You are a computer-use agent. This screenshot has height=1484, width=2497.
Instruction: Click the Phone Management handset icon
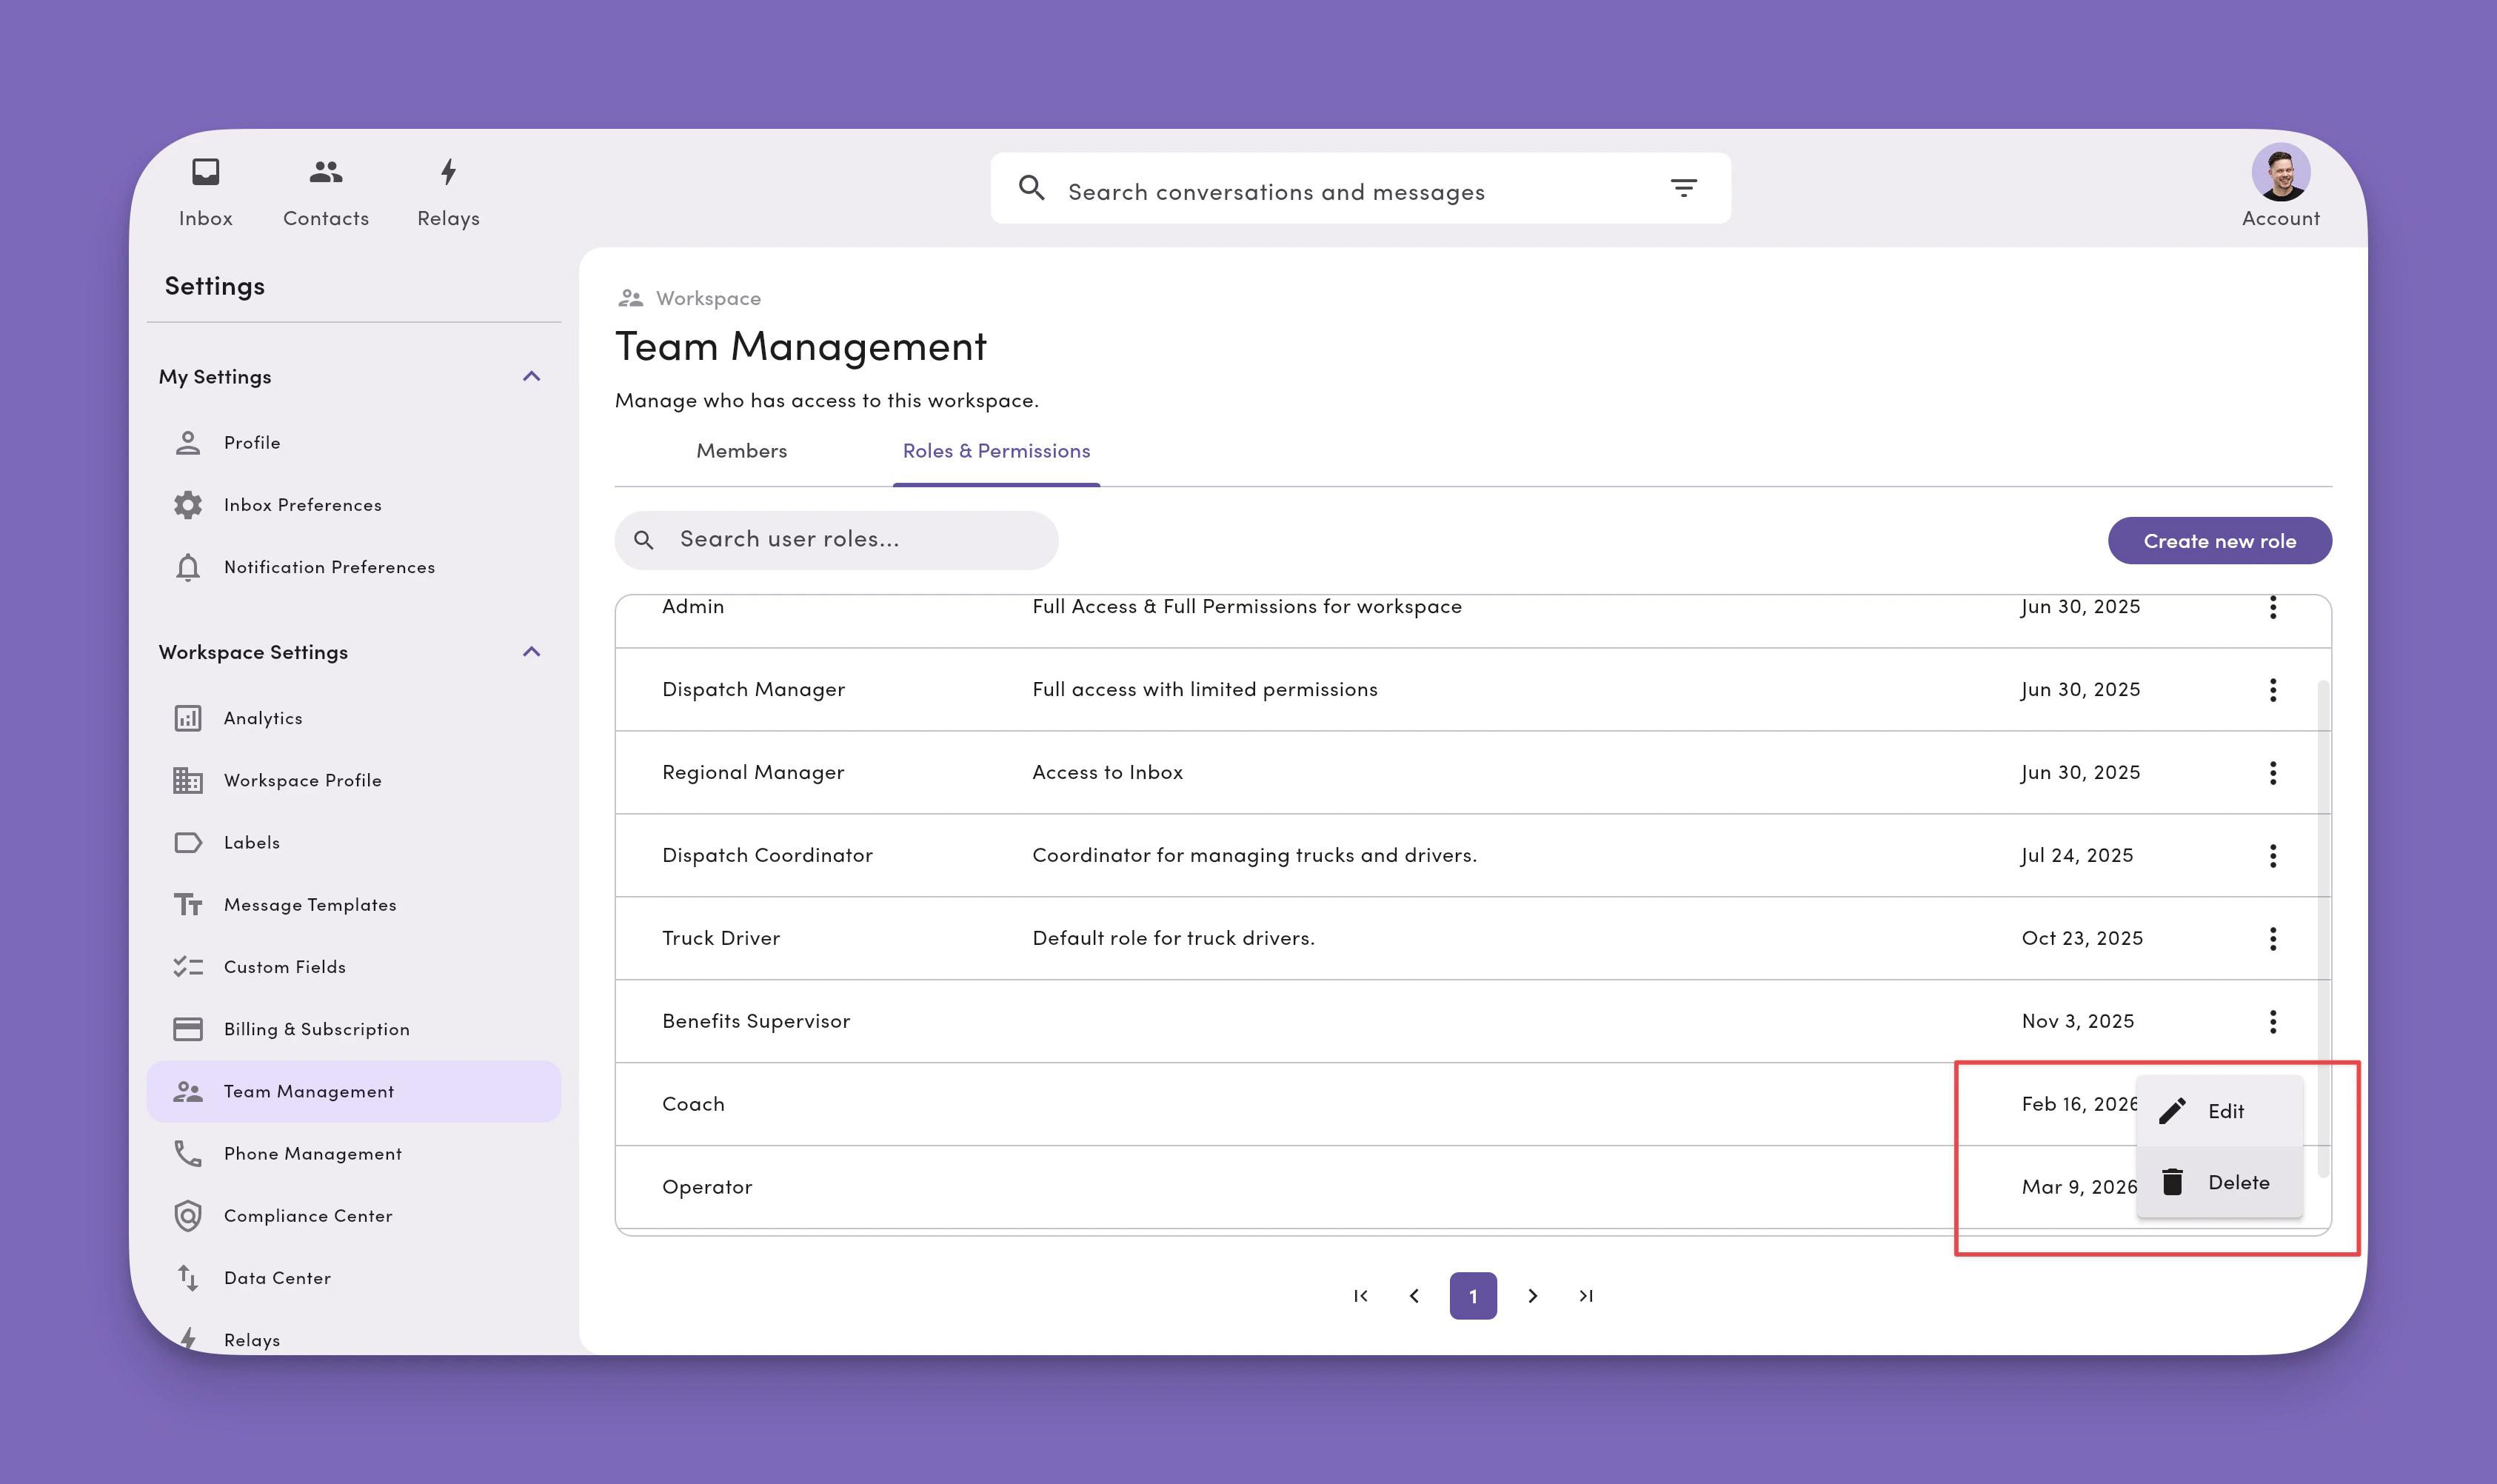(x=188, y=1153)
